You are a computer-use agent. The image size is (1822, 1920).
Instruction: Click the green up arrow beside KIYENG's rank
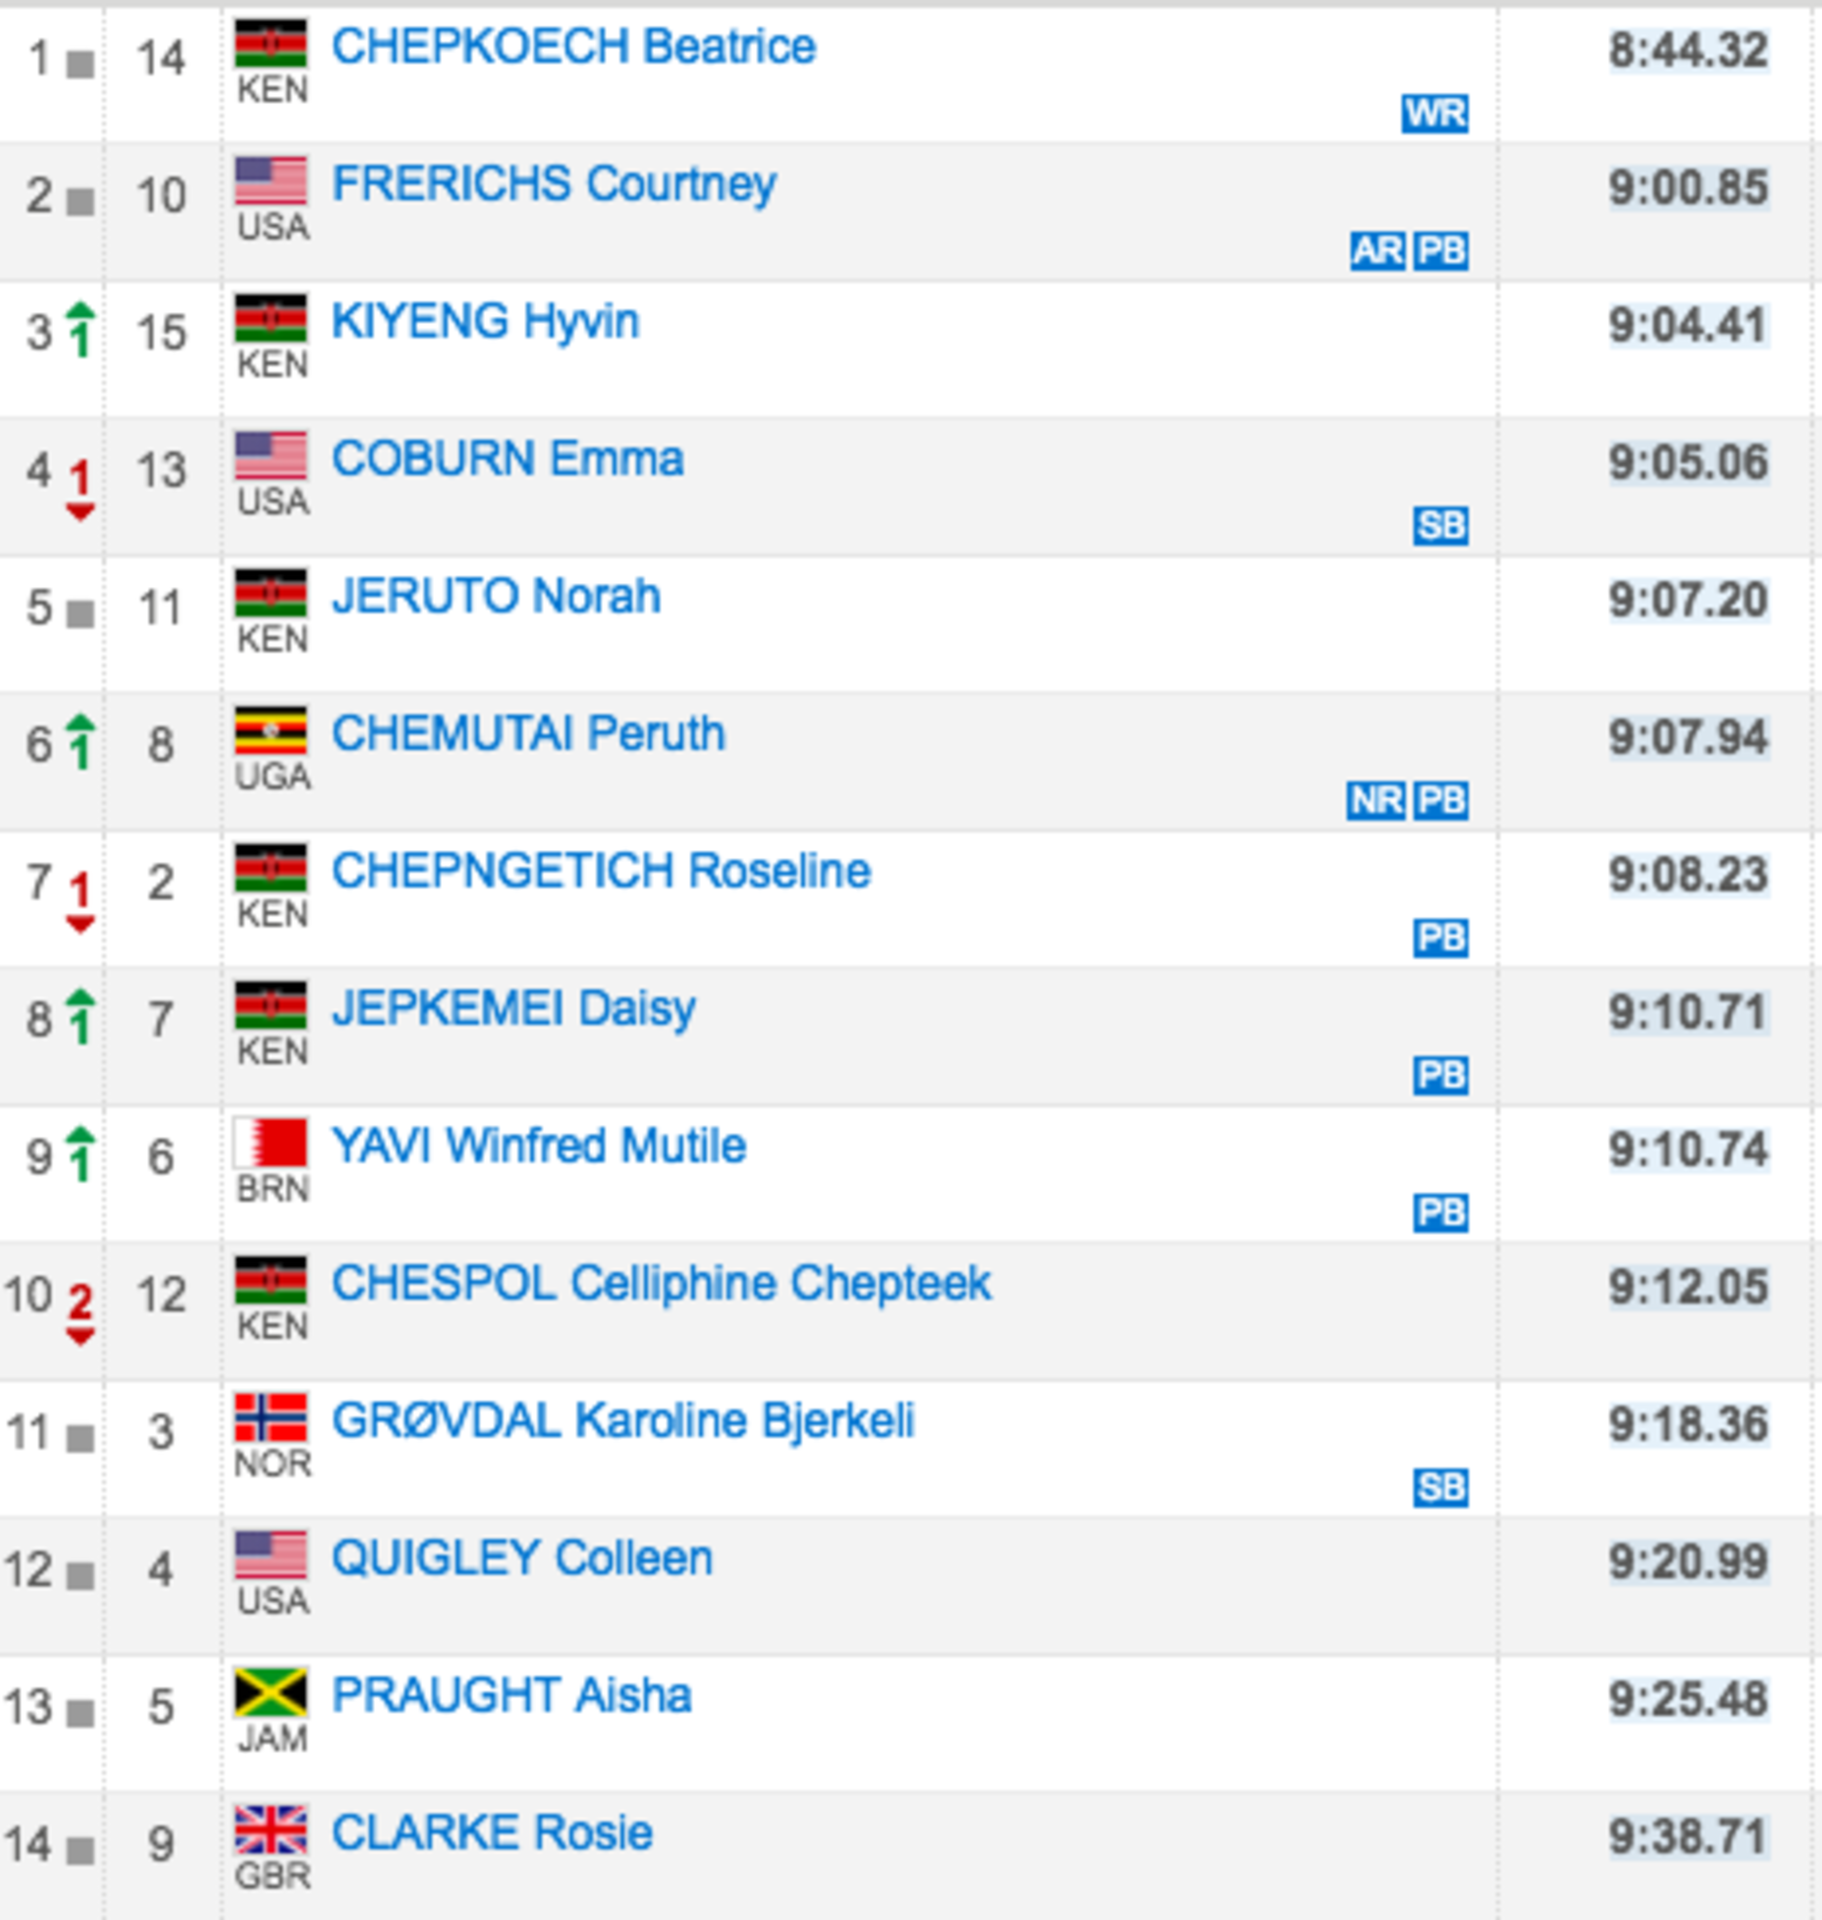tap(81, 329)
